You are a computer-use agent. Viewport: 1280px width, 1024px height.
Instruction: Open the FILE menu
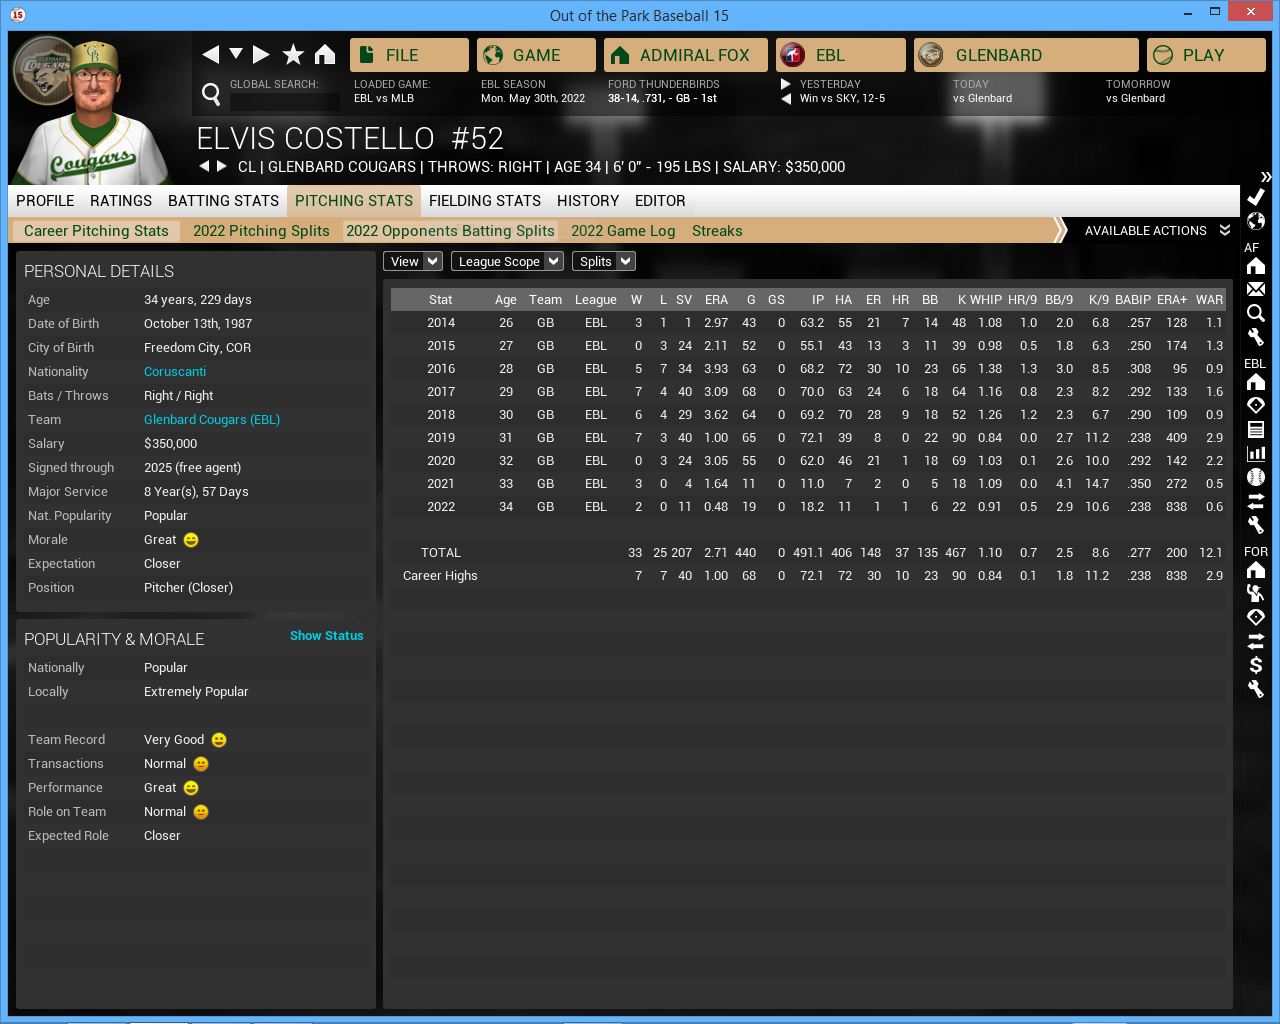pos(409,55)
